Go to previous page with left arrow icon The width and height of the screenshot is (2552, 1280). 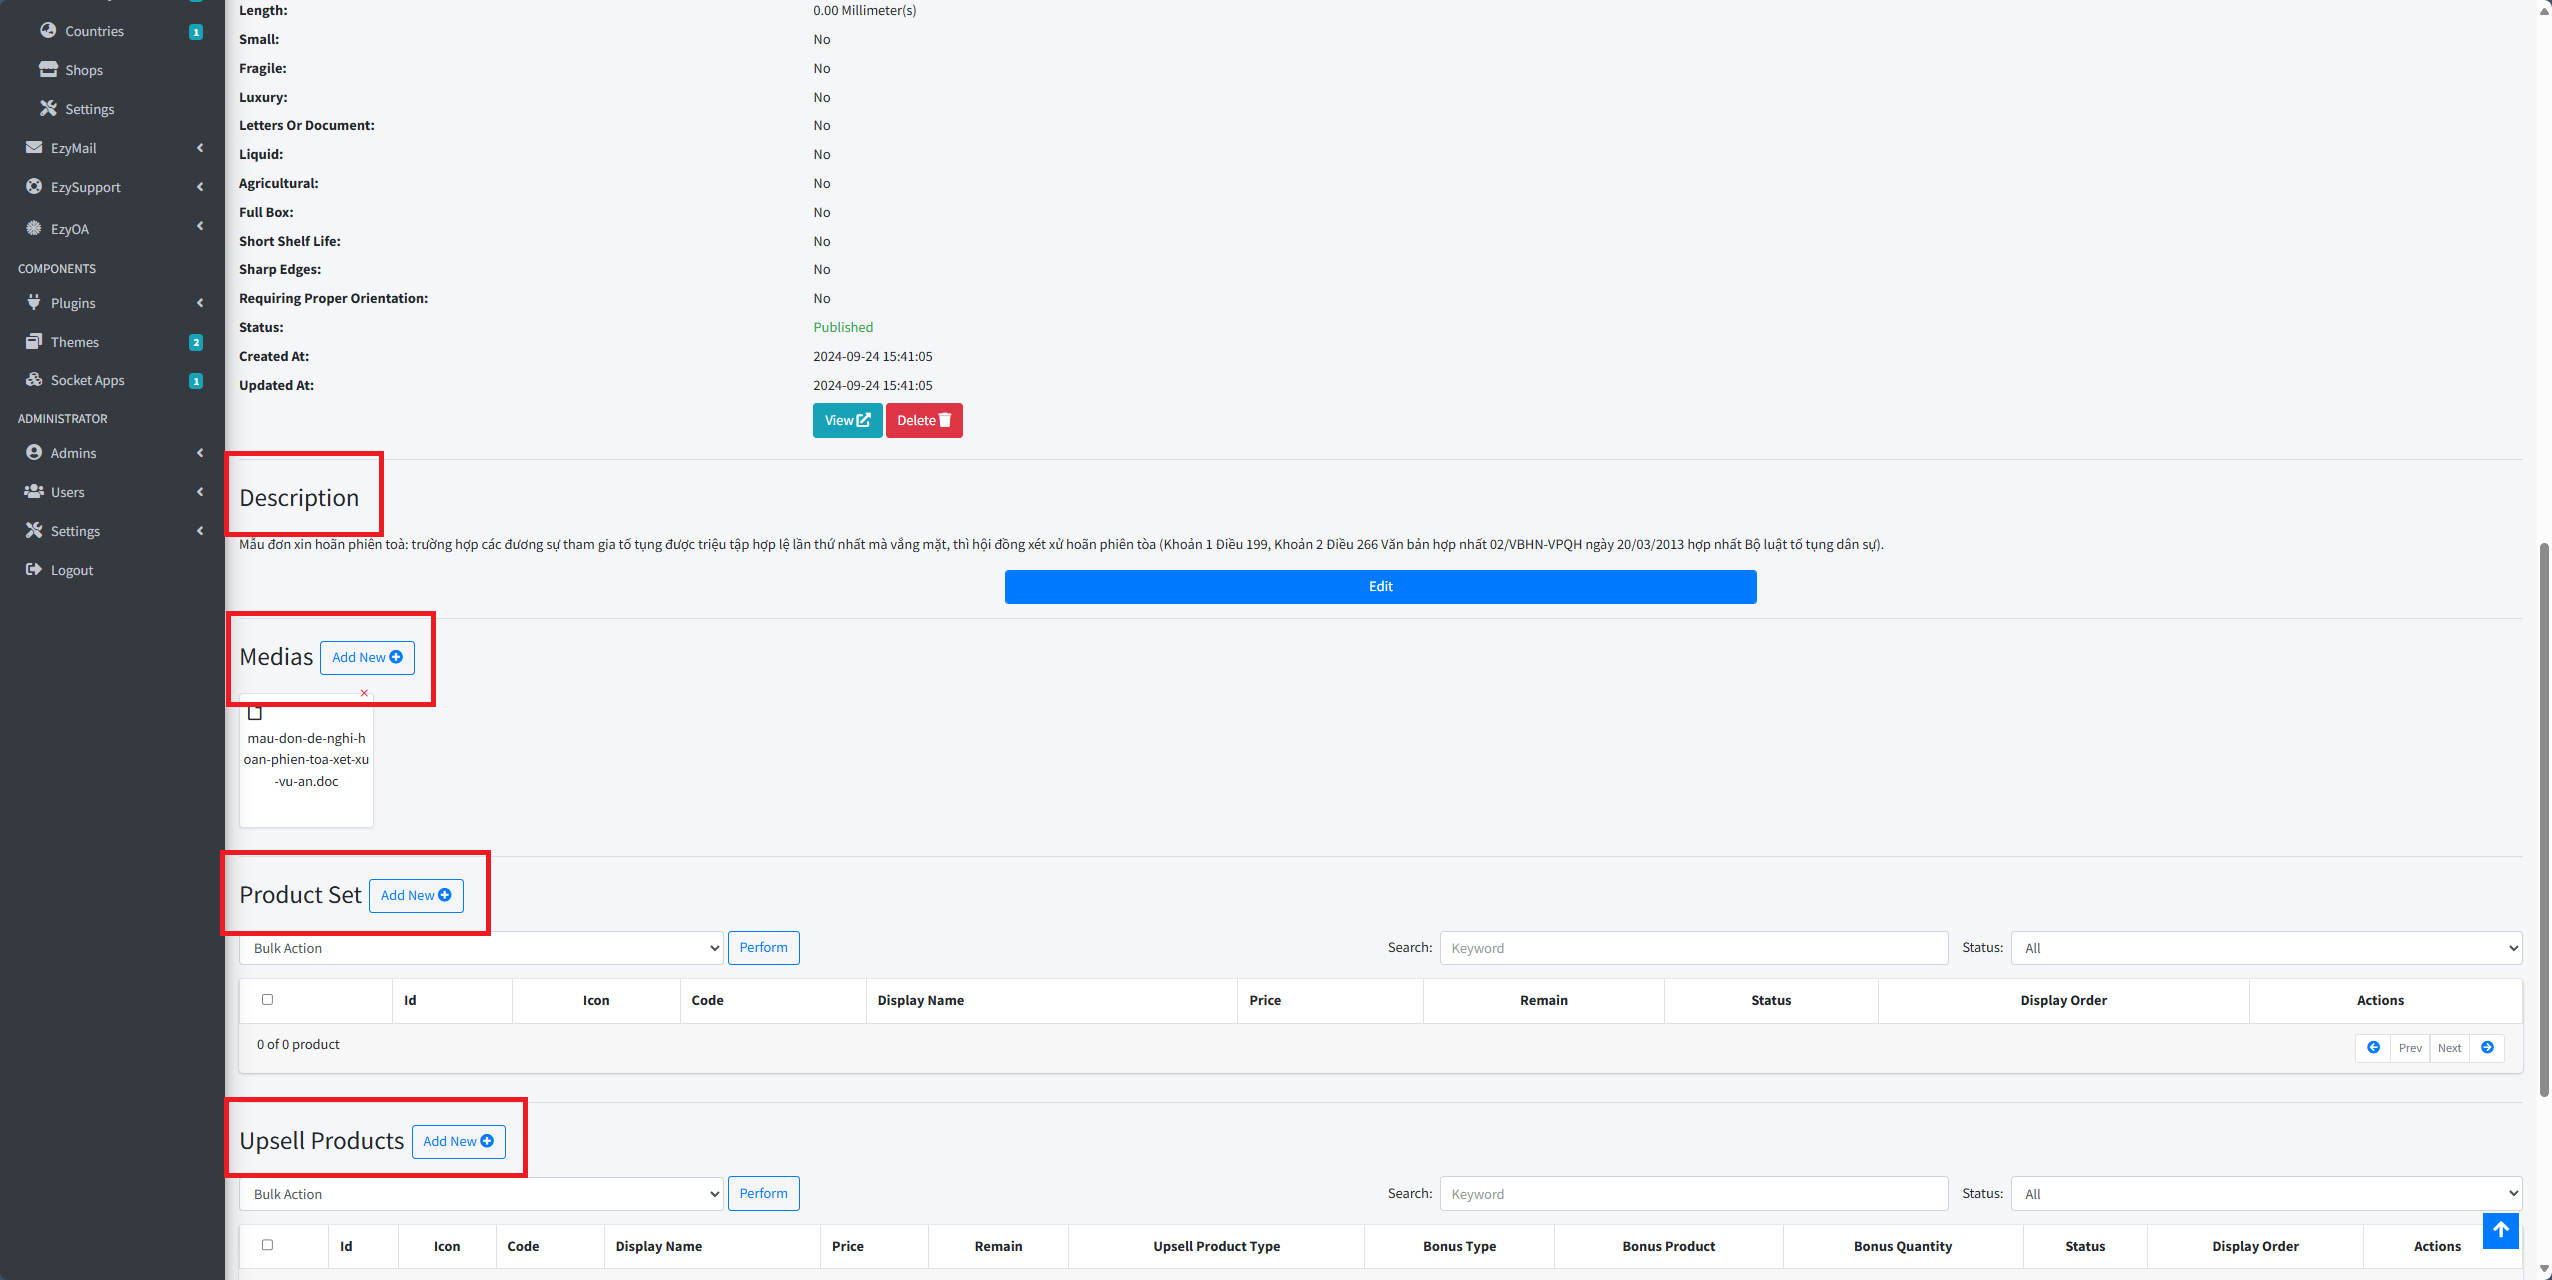click(2373, 1047)
